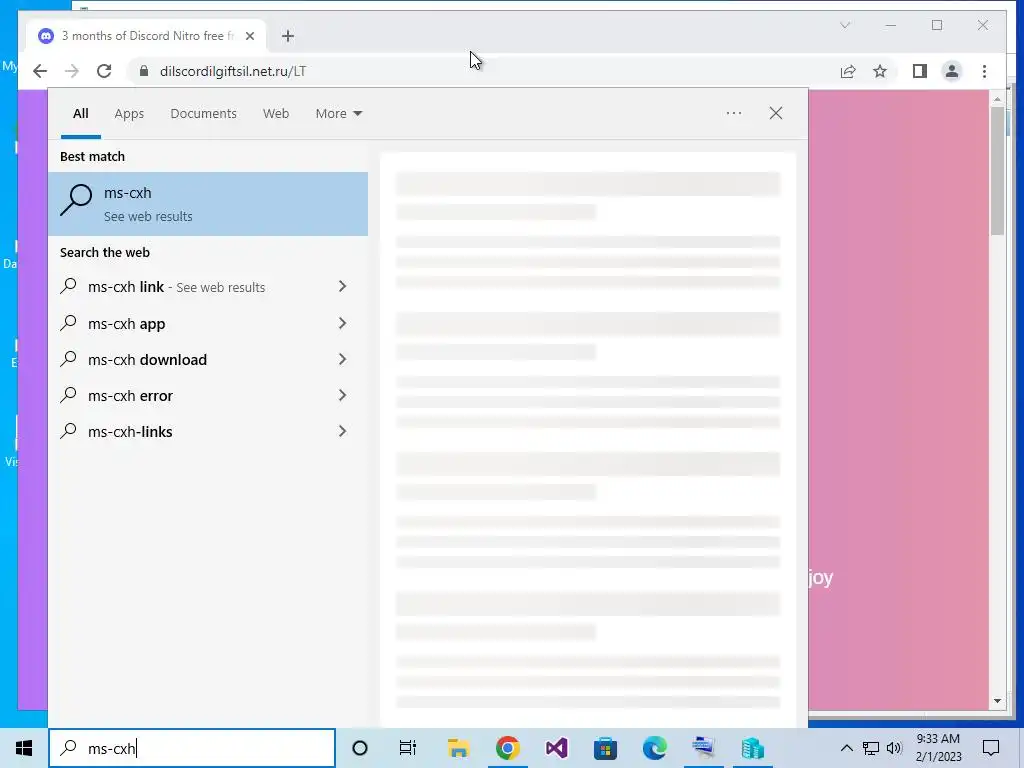
Task: Reload the Discord Nitro page
Action: [104, 71]
